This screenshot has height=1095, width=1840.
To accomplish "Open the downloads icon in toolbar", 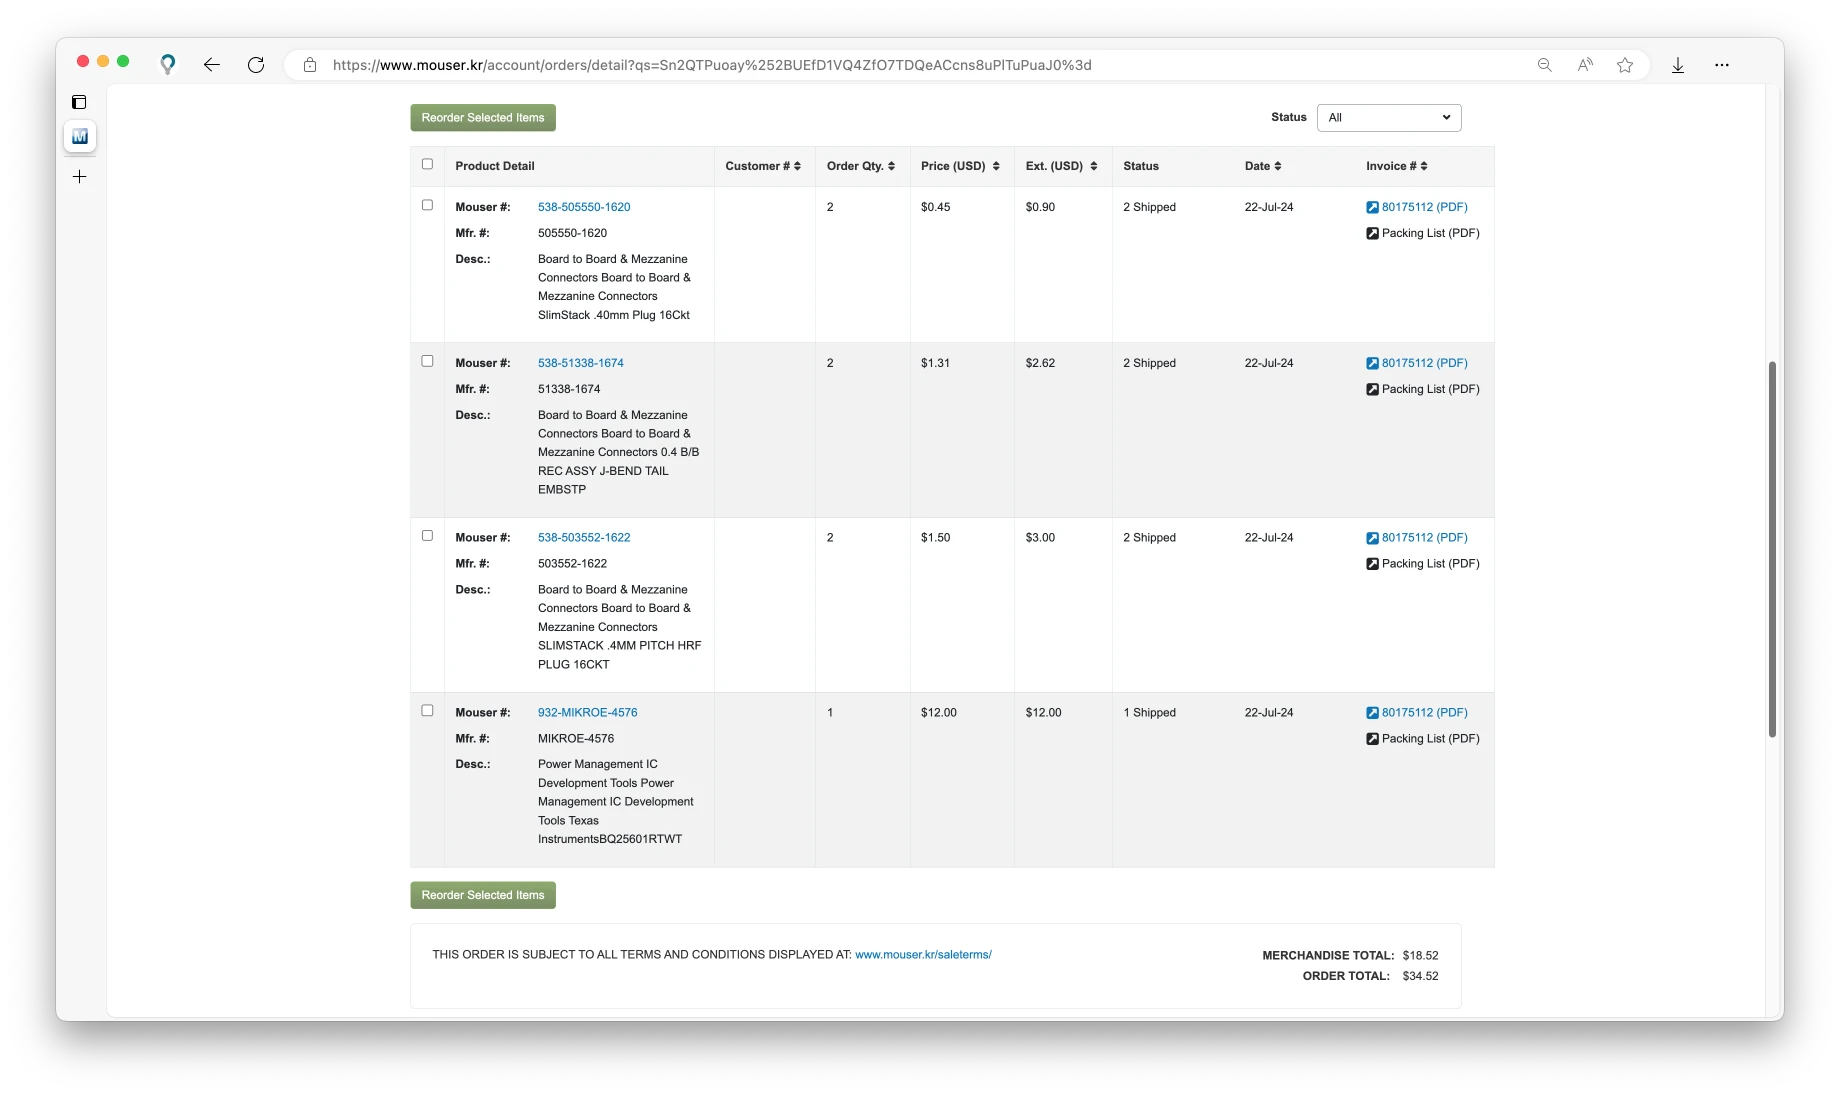I will [1678, 65].
